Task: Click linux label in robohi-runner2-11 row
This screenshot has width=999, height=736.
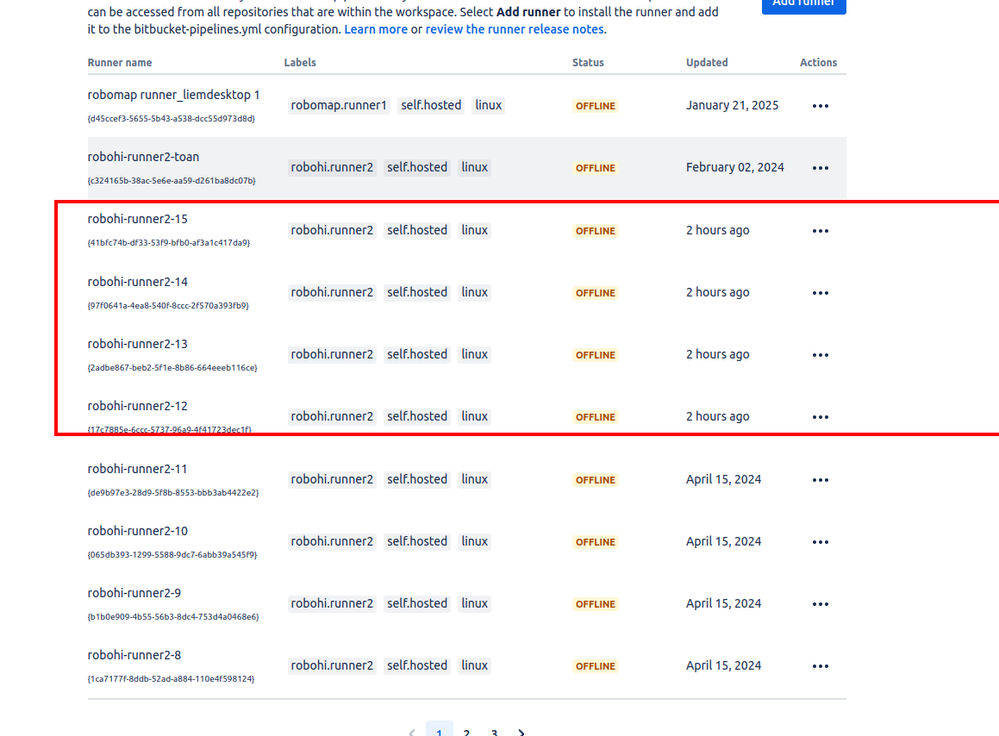Action: (475, 479)
